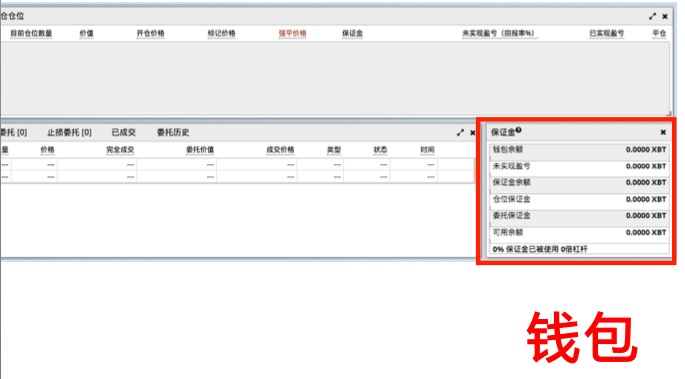This screenshot has height=379, width=685.
Task: Select the 委托 [0] tab
Action: coord(14,132)
